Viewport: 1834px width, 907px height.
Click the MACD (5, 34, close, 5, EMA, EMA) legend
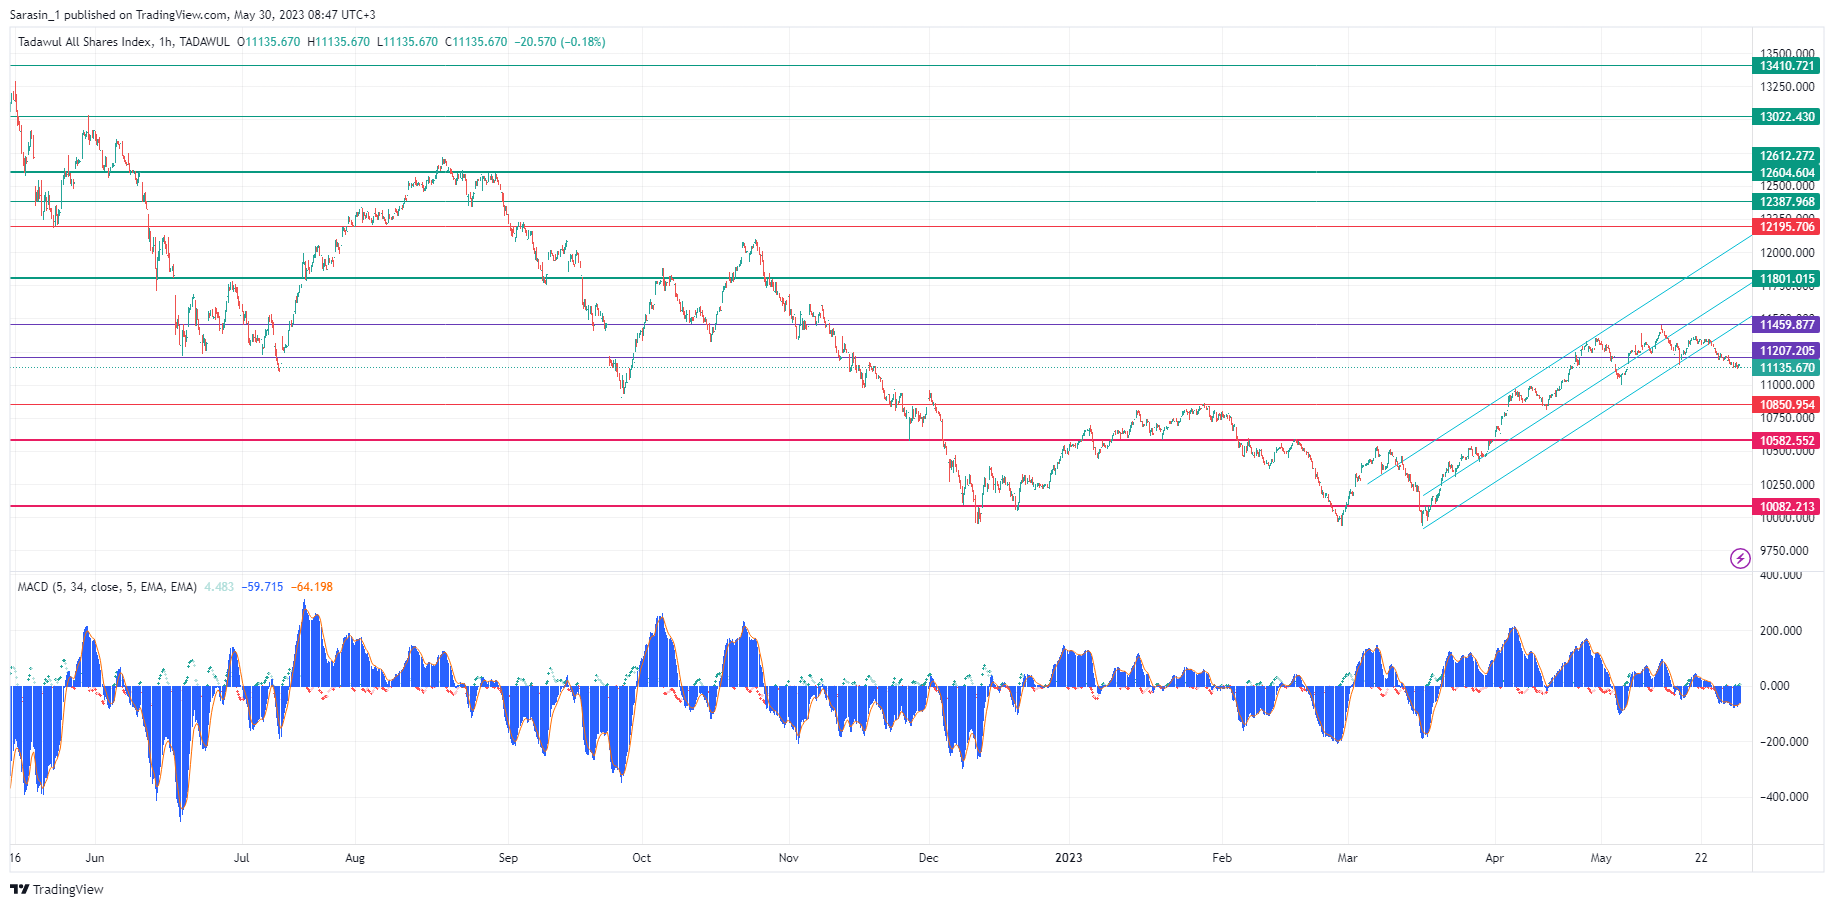point(107,587)
